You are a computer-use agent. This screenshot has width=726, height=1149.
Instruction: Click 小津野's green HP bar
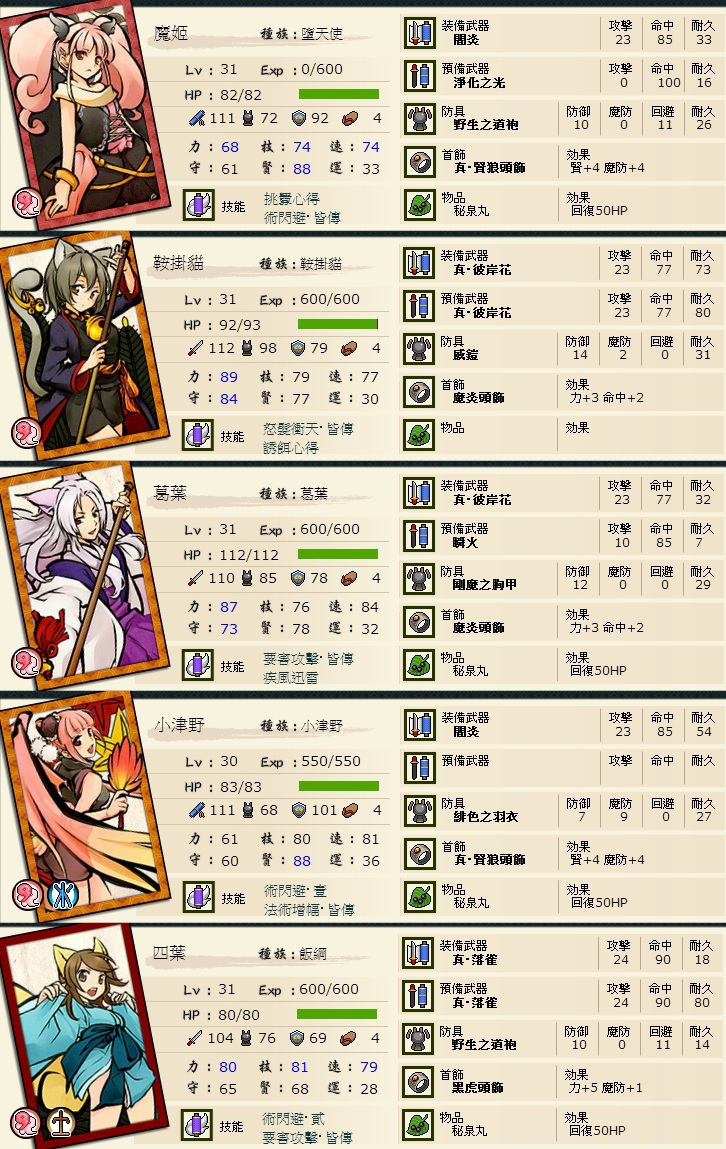338,786
